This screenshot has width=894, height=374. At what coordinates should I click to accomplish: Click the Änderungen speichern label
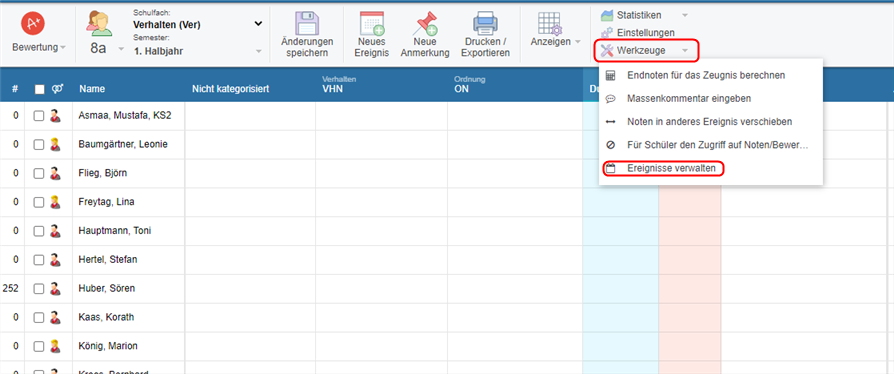(307, 47)
